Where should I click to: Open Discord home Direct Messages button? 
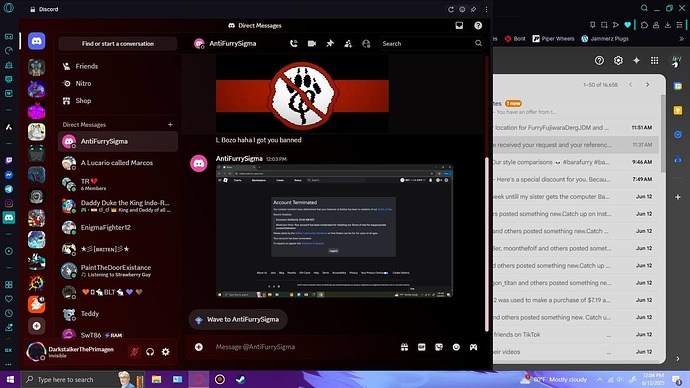[x=37, y=41]
